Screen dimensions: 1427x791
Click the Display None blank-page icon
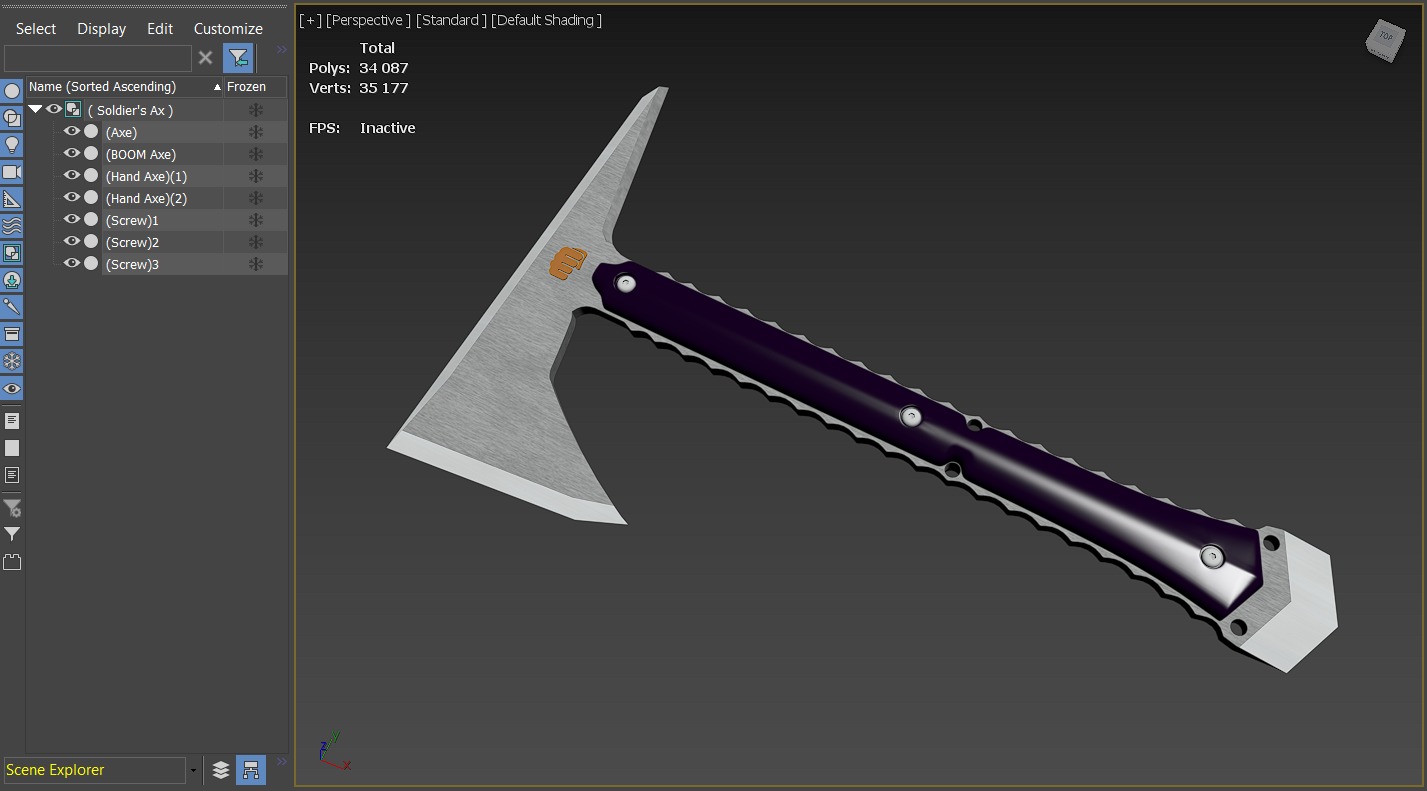[x=12, y=448]
